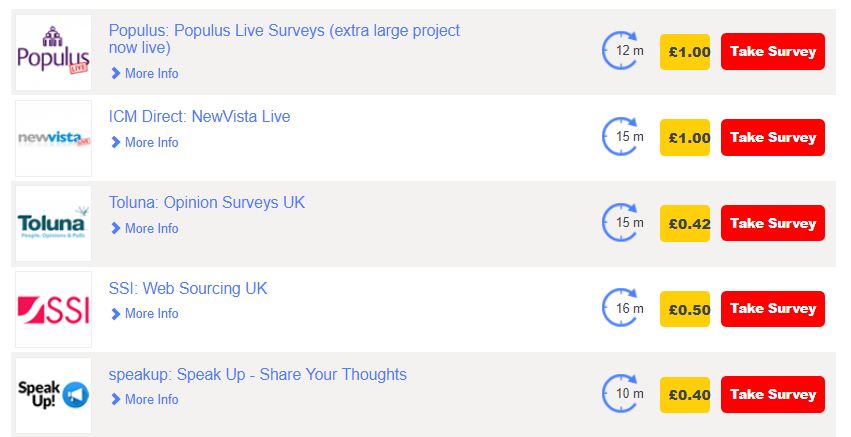Click the 16 m duration clock icon
Image resolution: width=851 pixels, height=437 pixels.
click(x=623, y=308)
